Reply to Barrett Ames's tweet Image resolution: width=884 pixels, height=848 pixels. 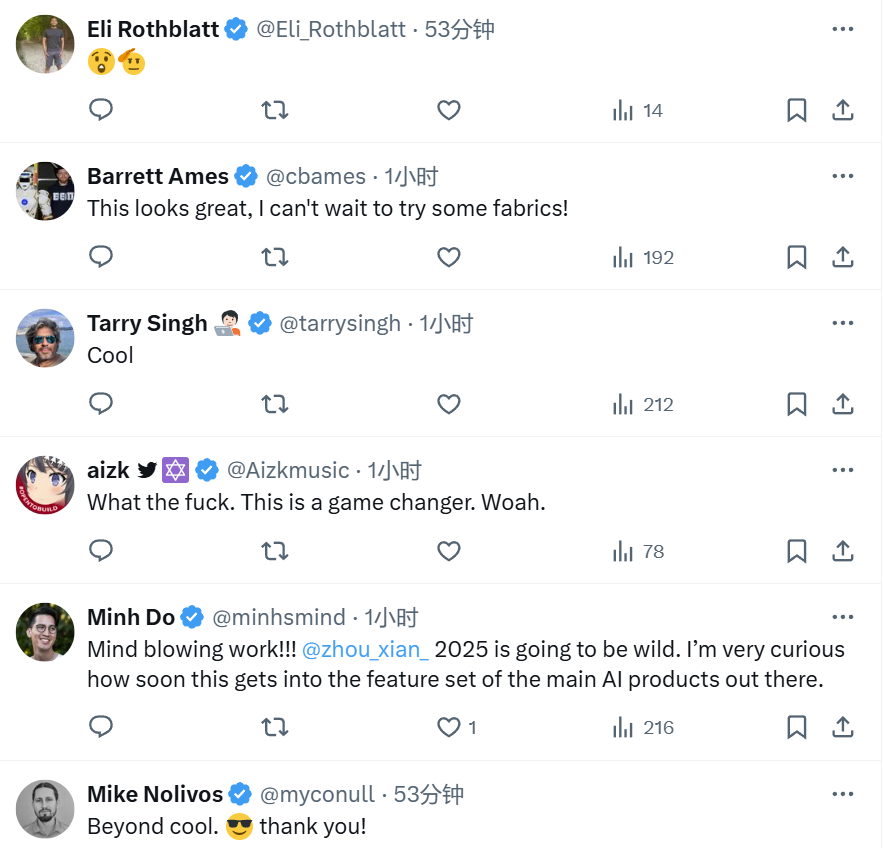click(x=101, y=257)
